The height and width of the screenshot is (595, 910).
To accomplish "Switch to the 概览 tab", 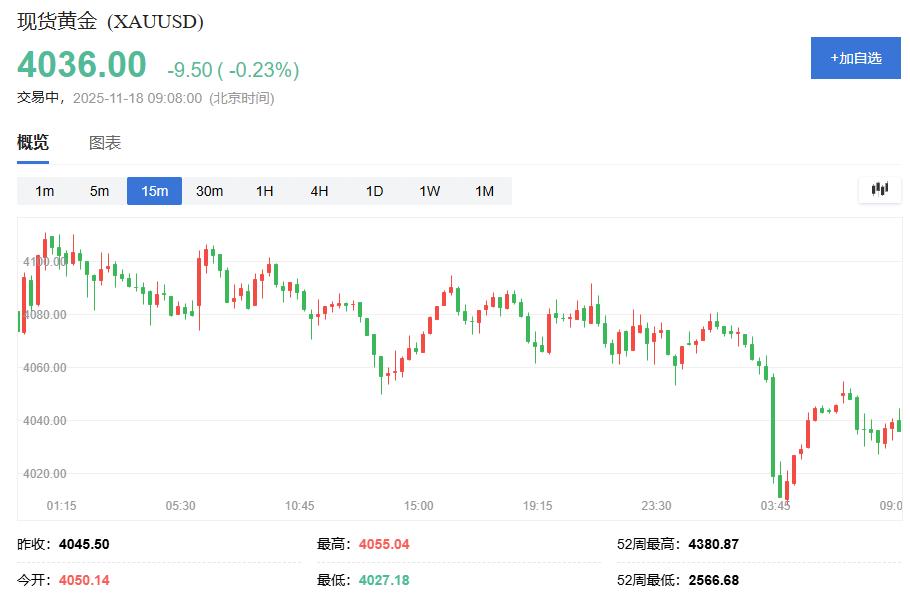I will pyautogui.click(x=33, y=143).
